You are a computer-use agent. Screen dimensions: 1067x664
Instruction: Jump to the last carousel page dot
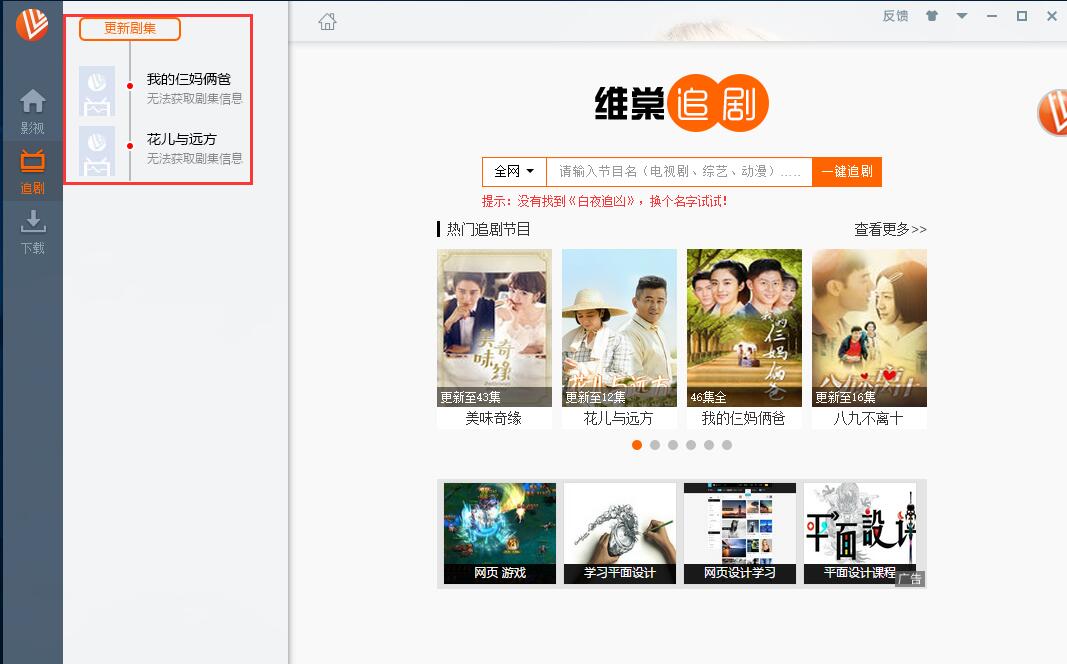[727, 445]
